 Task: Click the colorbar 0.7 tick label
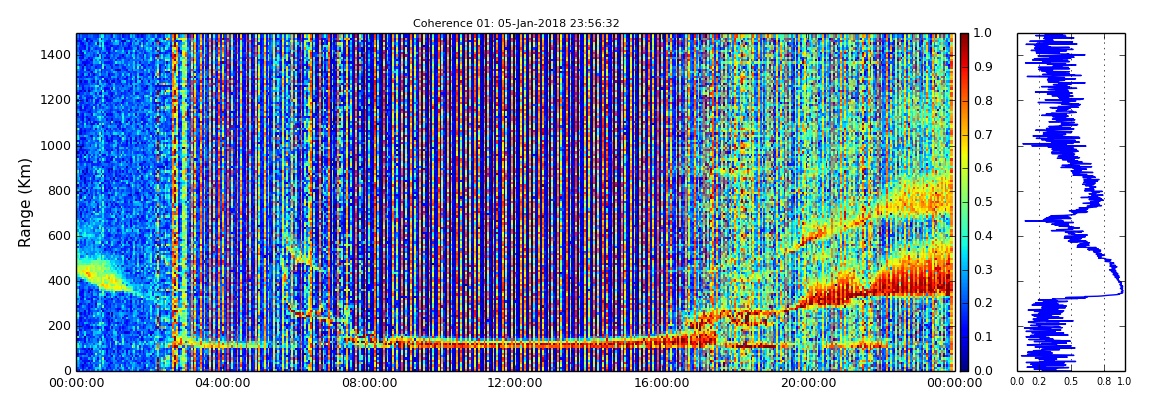click(982, 134)
